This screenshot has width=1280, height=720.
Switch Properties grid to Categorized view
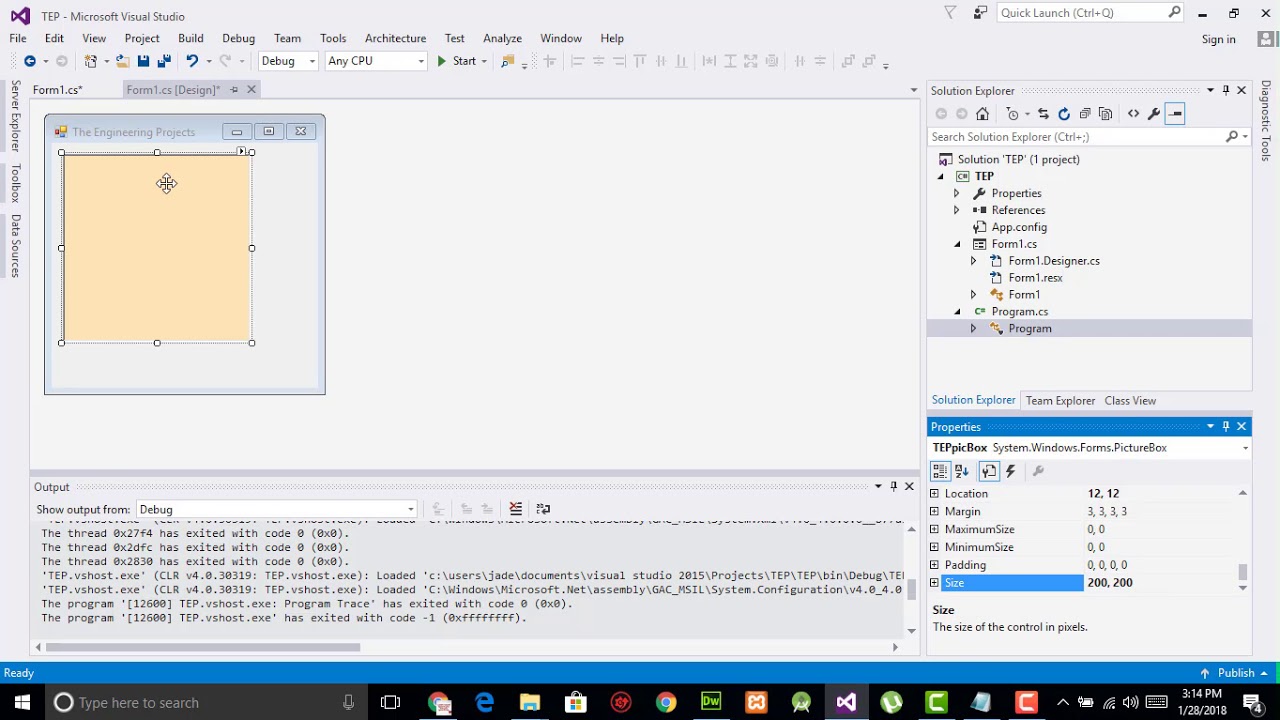point(940,471)
